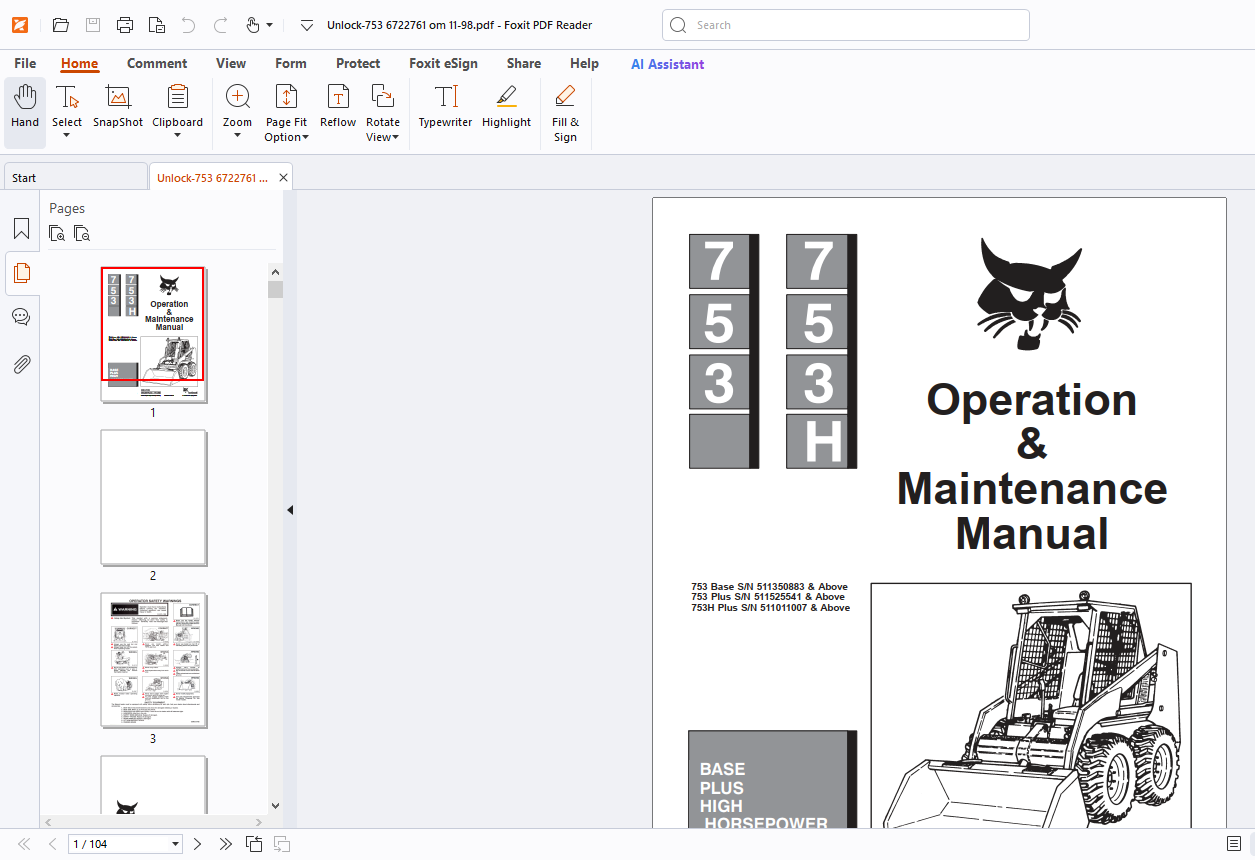The width and height of the screenshot is (1255, 860).
Task: Select the Typewriter tool
Action: pos(445,107)
